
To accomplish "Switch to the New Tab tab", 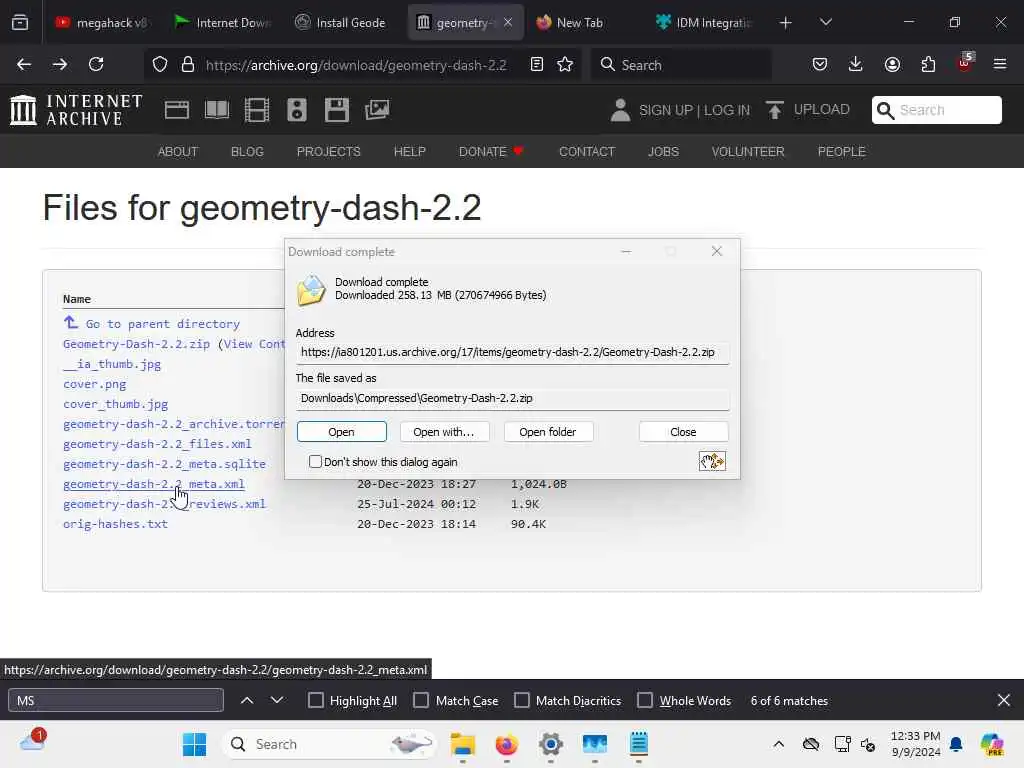I will pyautogui.click(x=581, y=23).
